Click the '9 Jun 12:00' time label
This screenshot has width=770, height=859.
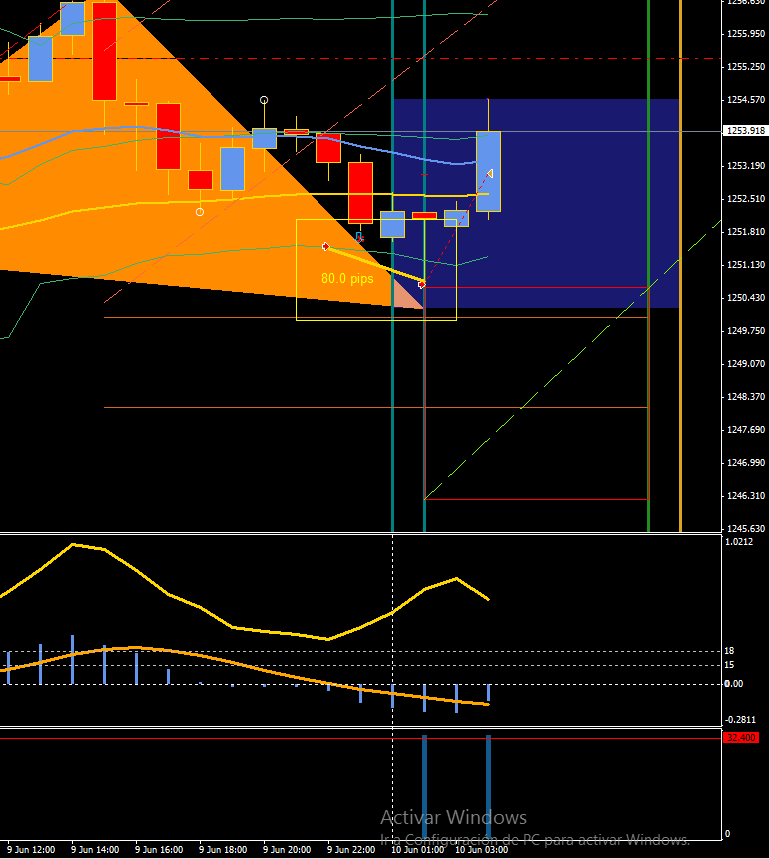pos(31,850)
